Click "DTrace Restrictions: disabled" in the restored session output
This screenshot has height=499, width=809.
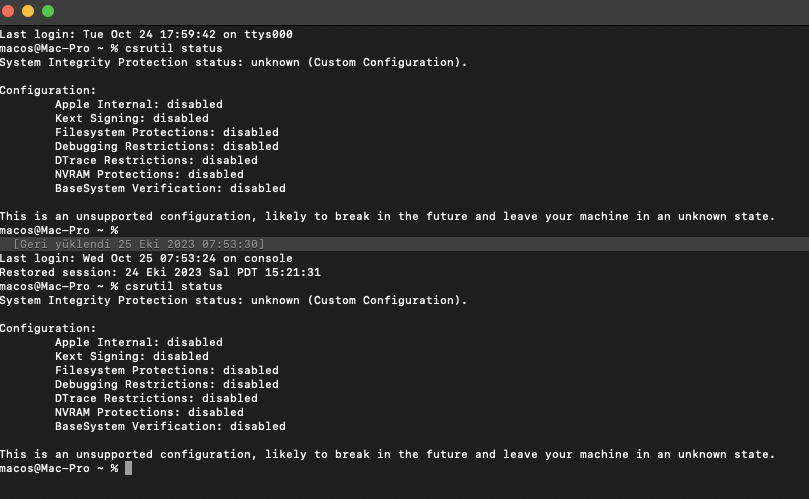pyautogui.click(x=156, y=398)
